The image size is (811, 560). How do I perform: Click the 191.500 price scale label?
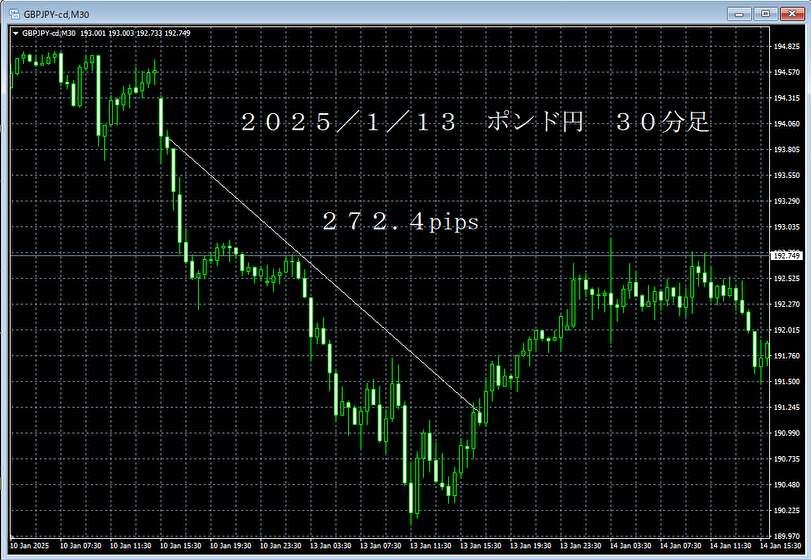click(786, 382)
